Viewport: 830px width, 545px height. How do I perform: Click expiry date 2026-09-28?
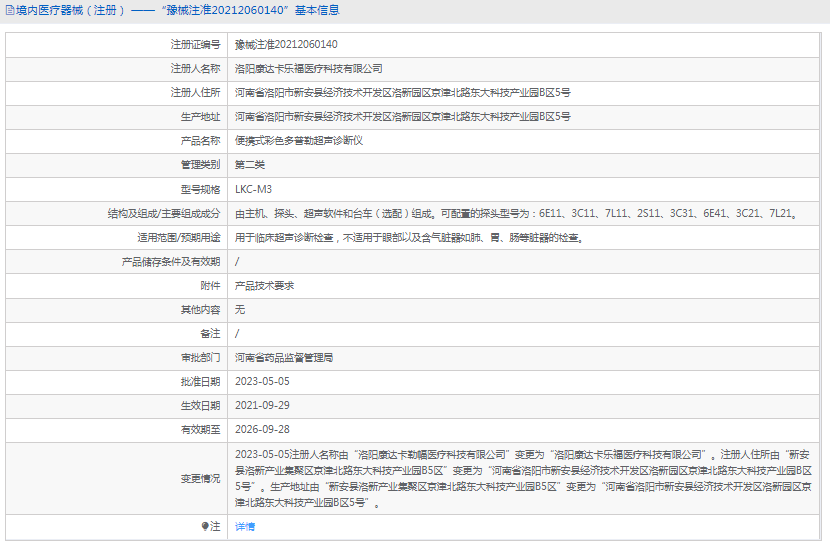click(x=262, y=430)
